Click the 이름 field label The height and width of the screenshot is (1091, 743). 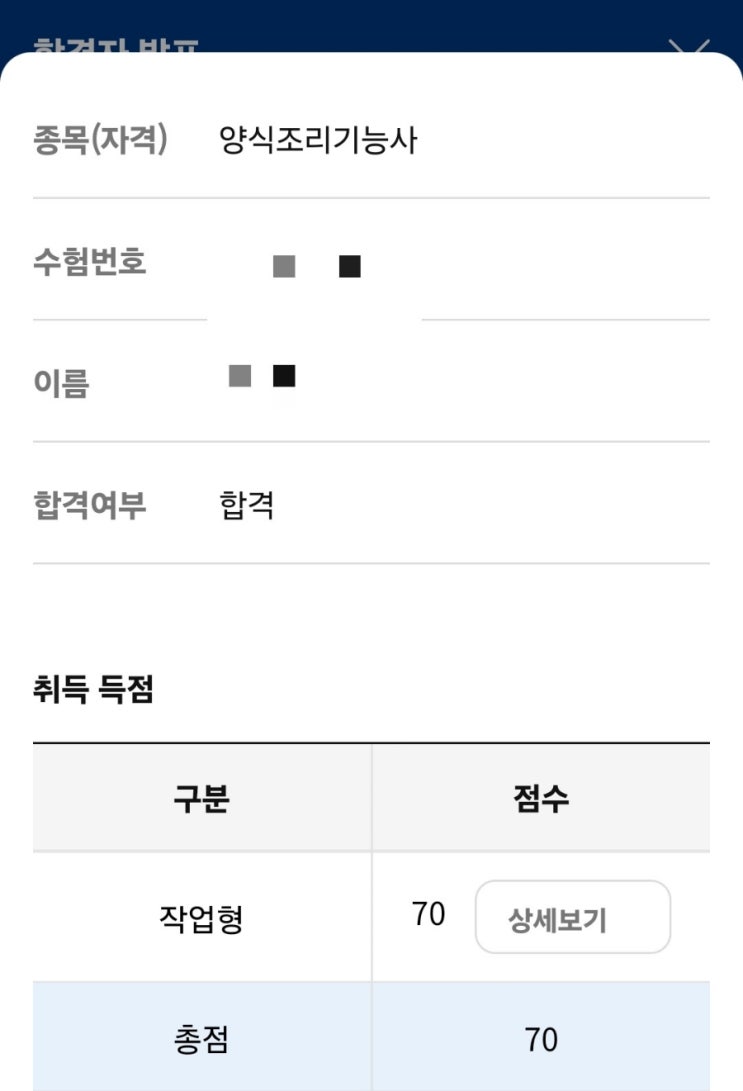(61, 383)
